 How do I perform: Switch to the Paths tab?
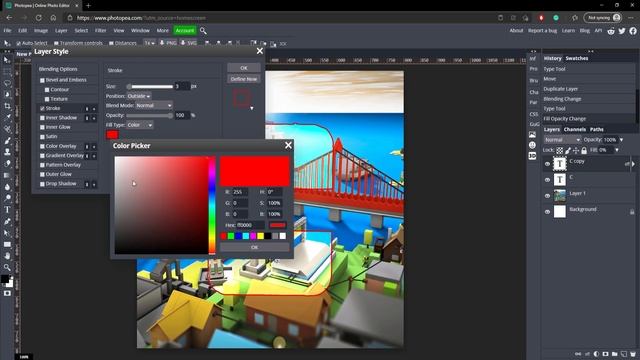tap(596, 129)
